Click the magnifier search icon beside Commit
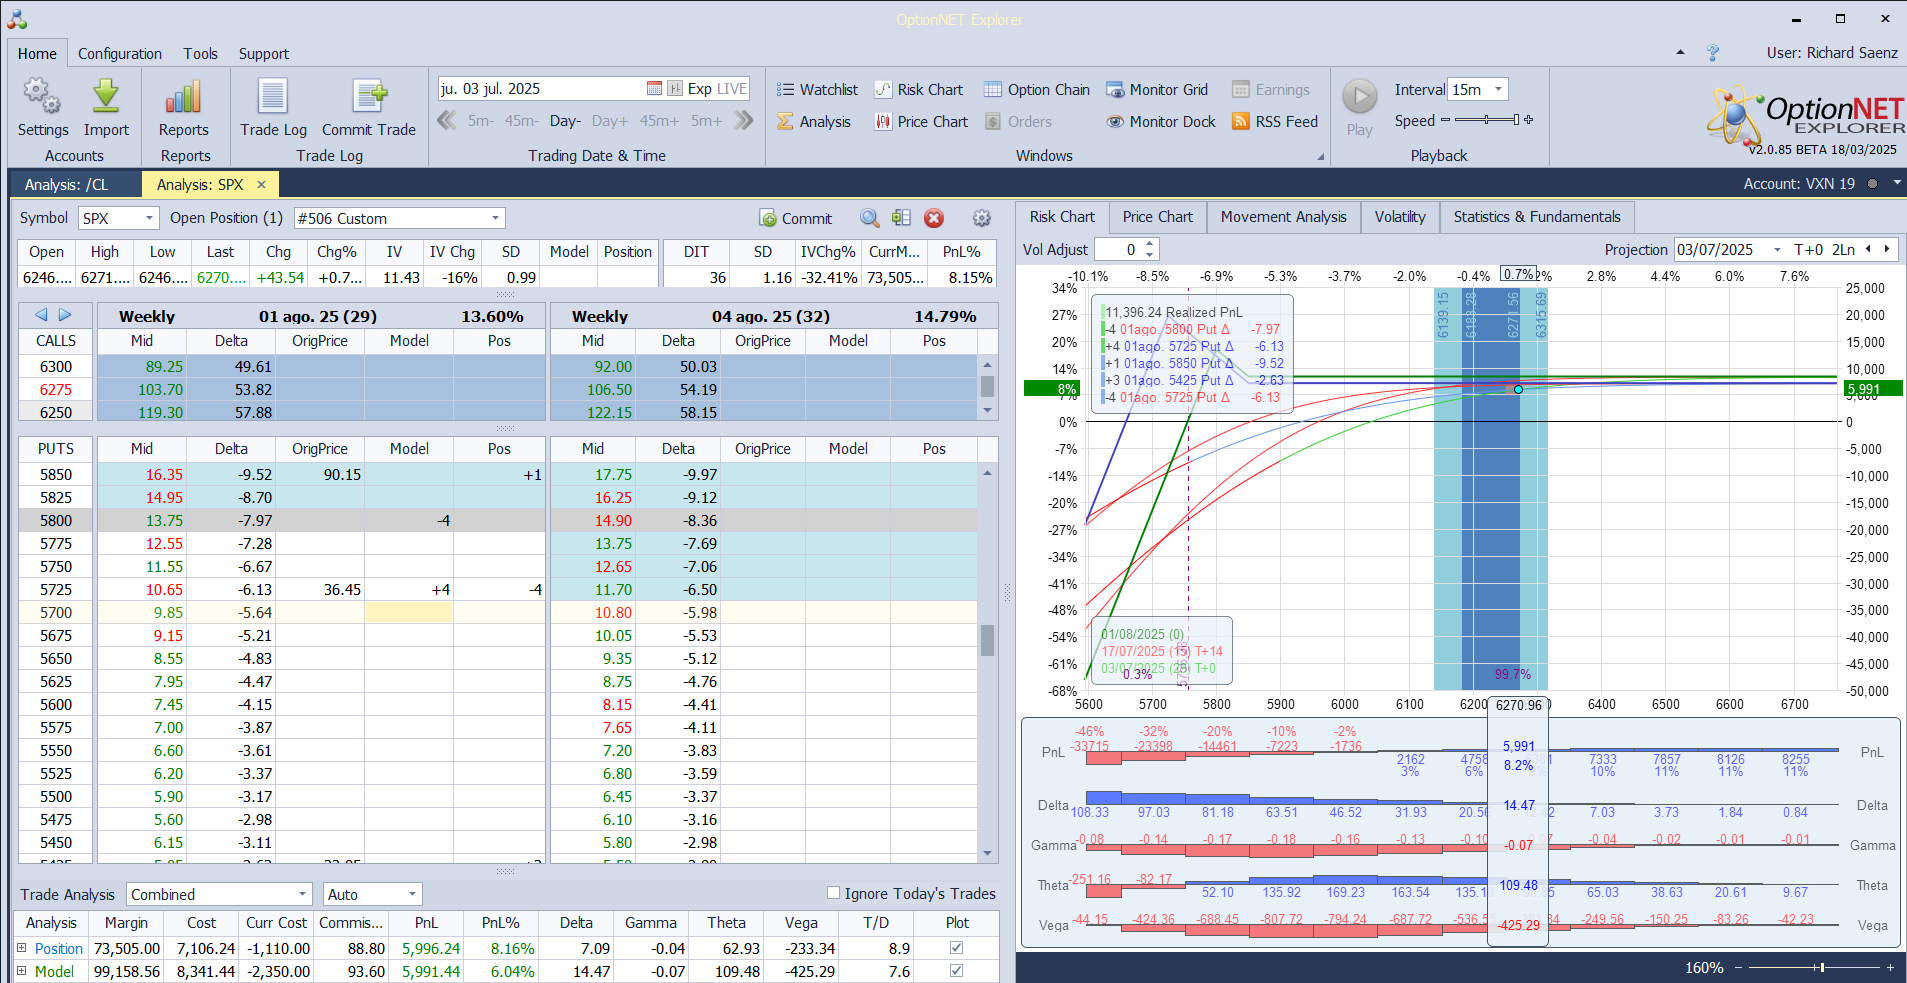The width and height of the screenshot is (1907, 983). coord(870,218)
